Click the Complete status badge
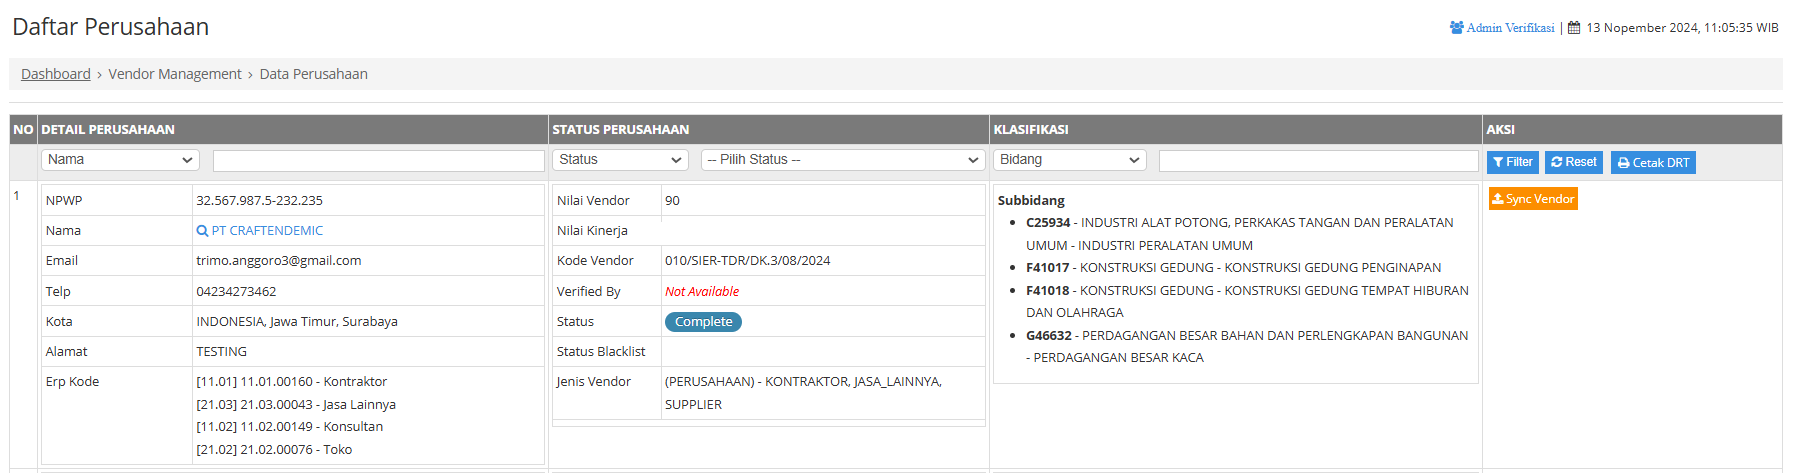1794x473 pixels. point(703,322)
